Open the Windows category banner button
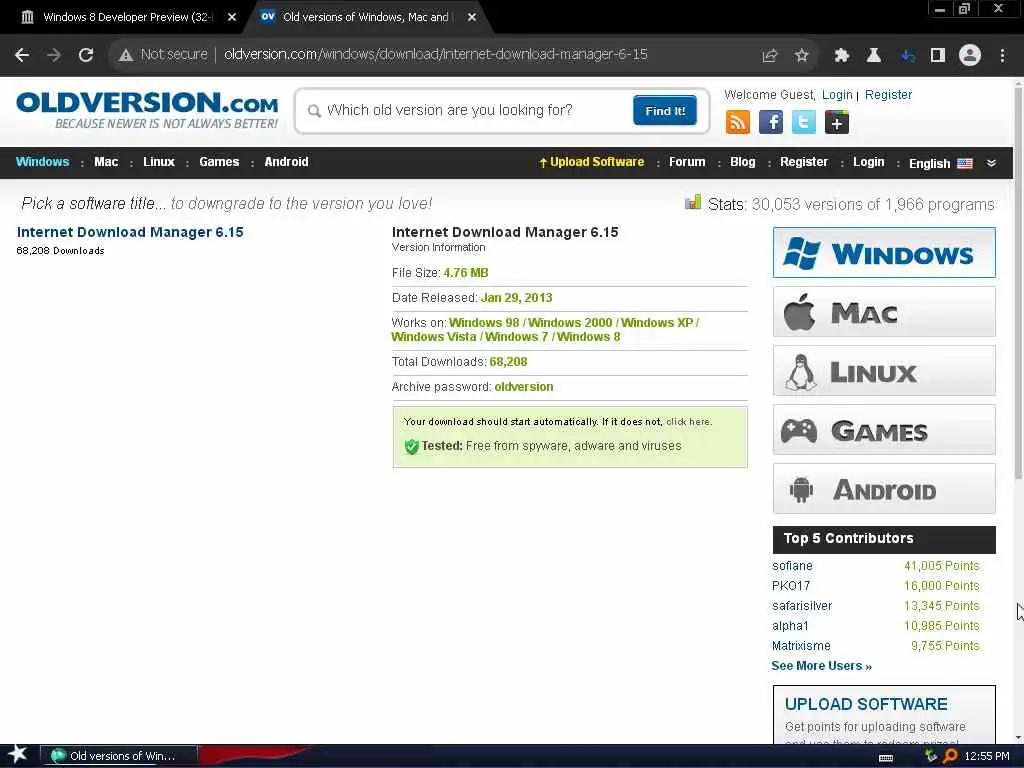 point(884,253)
